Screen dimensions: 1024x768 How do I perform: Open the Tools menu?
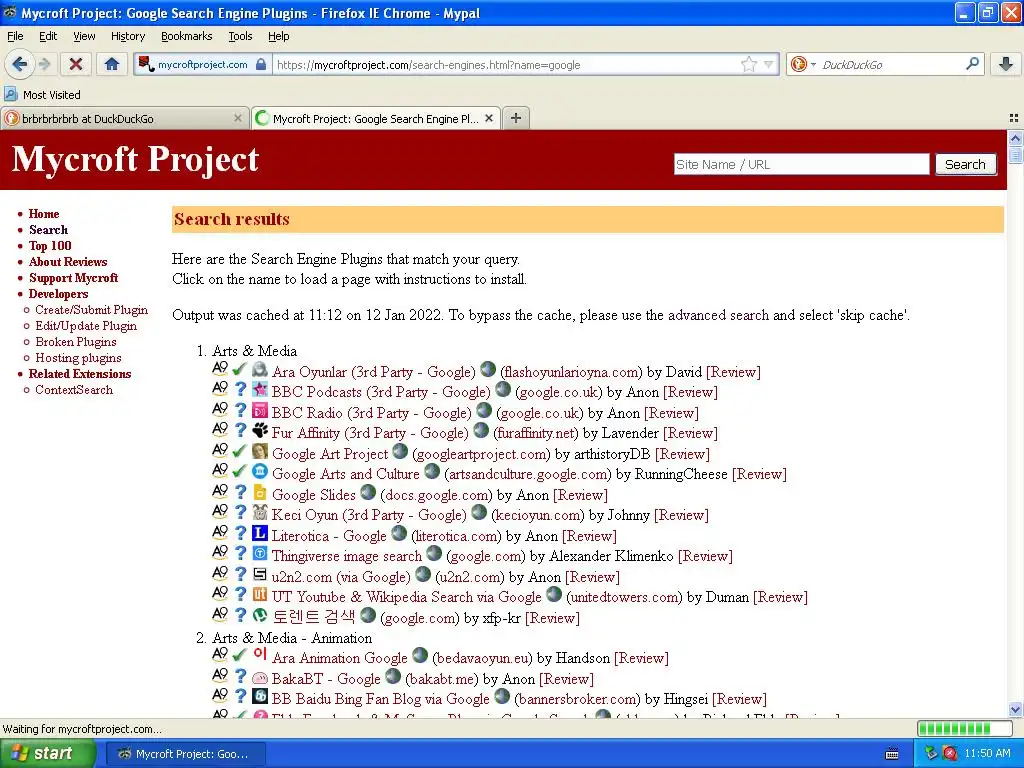click(x=240, y=36)
